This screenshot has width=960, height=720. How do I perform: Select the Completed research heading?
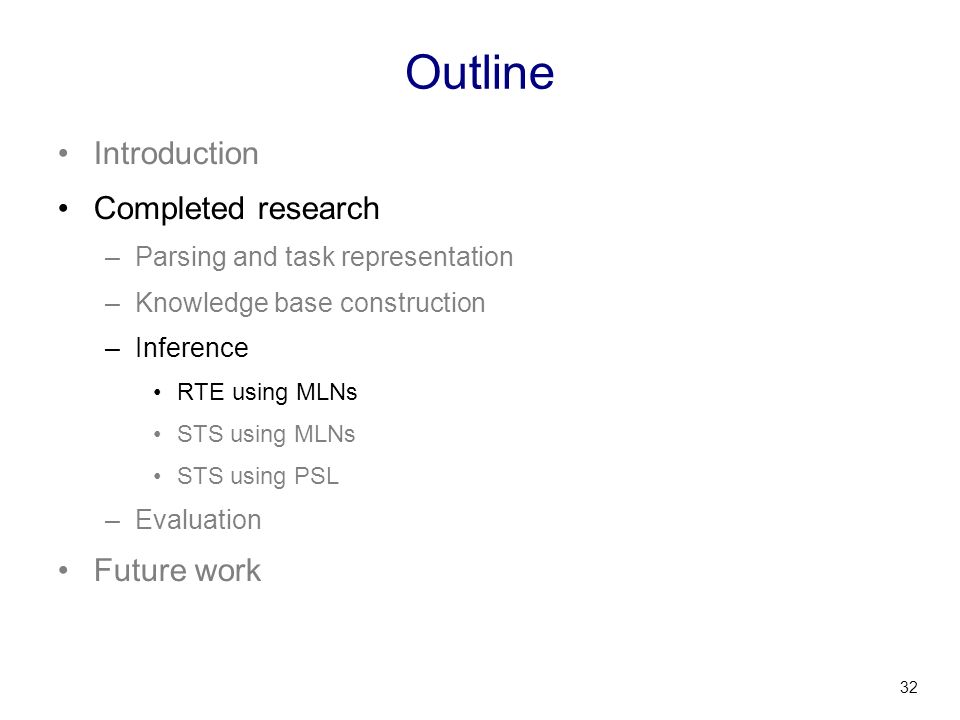(x=236, y=209)
